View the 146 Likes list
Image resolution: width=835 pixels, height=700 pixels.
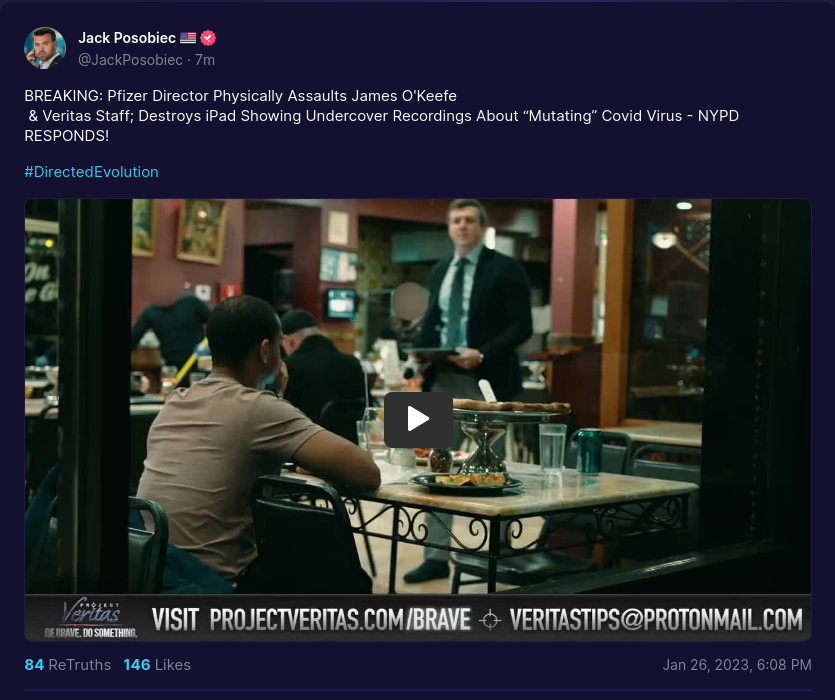pyautogui.click(x=156, y=665)
